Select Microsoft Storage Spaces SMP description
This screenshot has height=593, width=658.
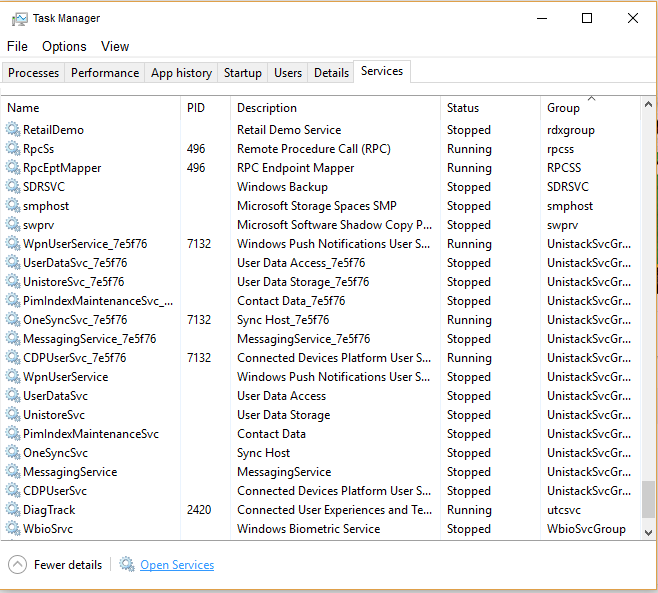(x=317, y=206)
